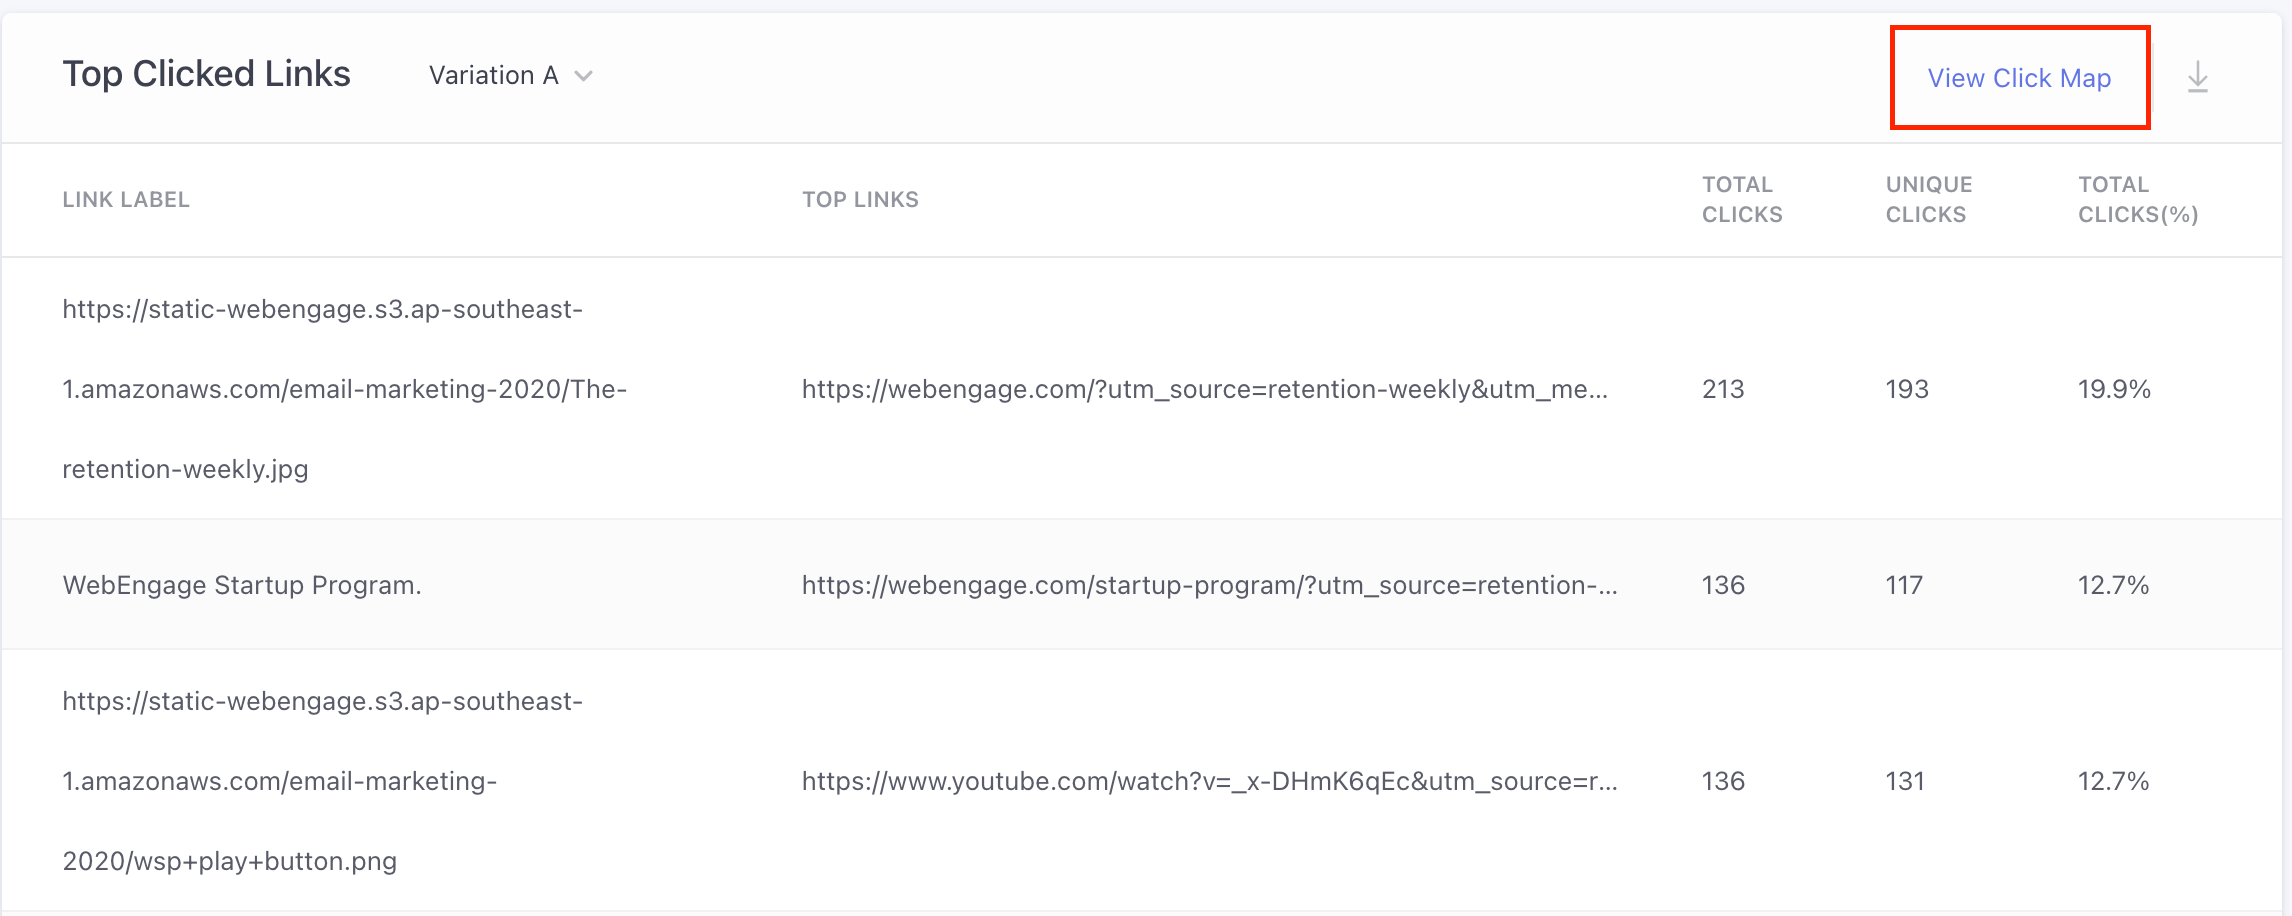Click the wsp+play+button.png link label
This screenshot has height=916, width=2292.
point(322,781)
